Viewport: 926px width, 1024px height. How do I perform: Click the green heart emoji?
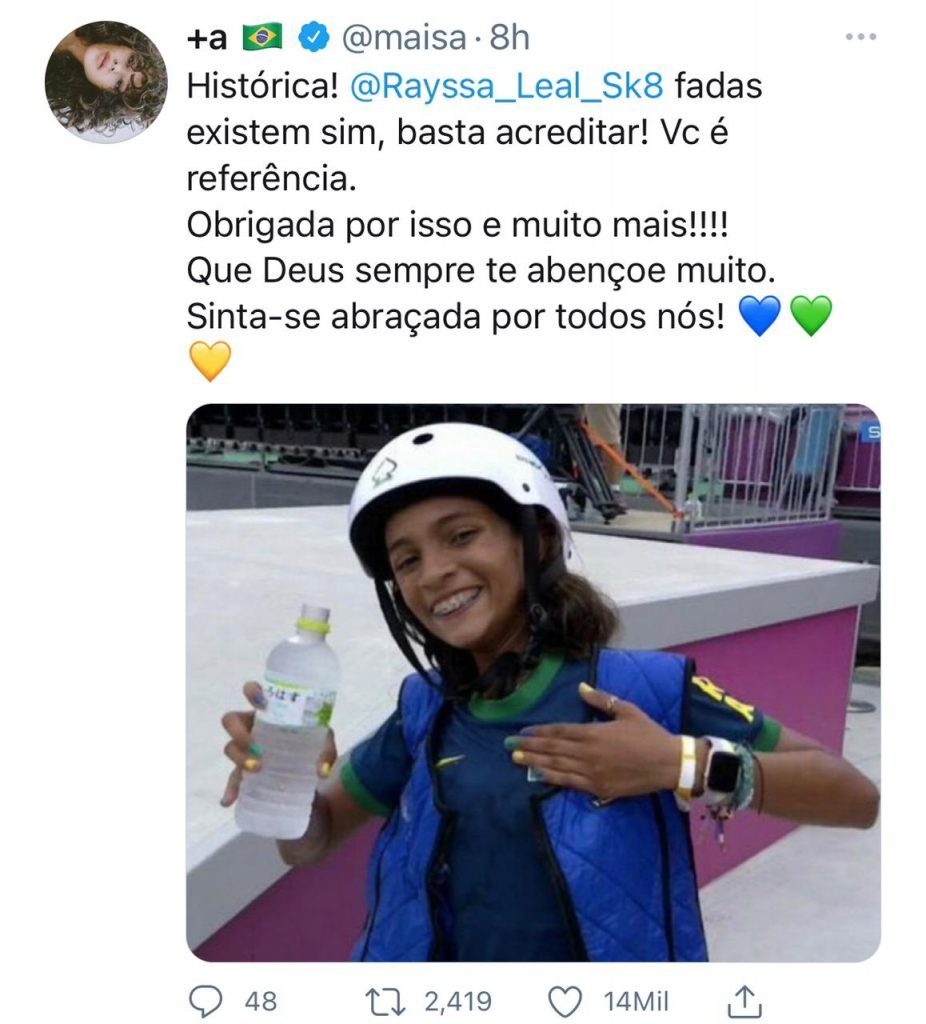click(811, 315)
